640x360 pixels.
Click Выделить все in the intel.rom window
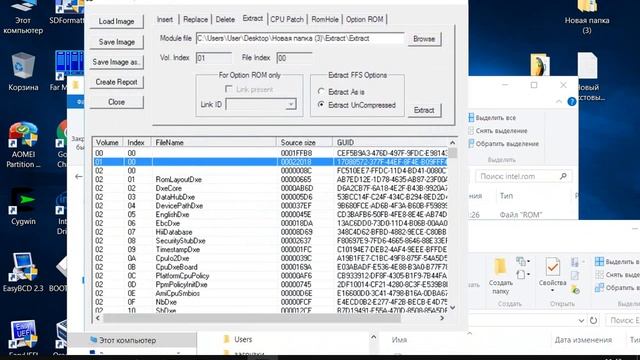coord(492,118)
